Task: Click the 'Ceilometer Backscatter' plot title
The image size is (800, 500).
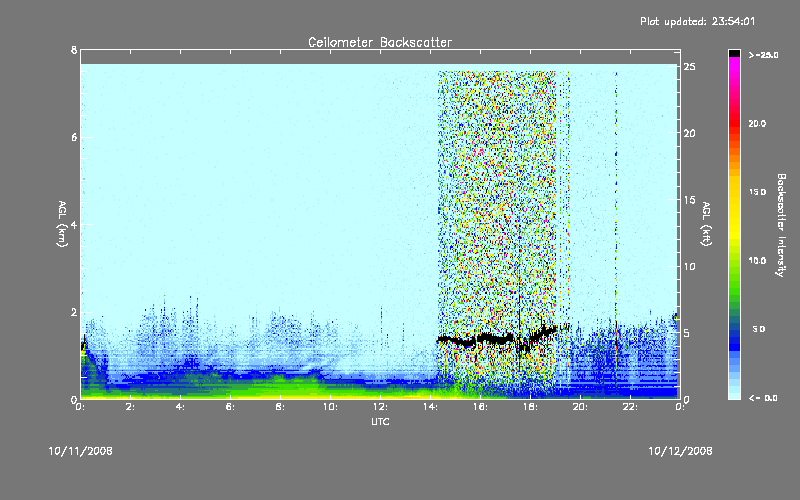Action: click(x=380, y=42)
